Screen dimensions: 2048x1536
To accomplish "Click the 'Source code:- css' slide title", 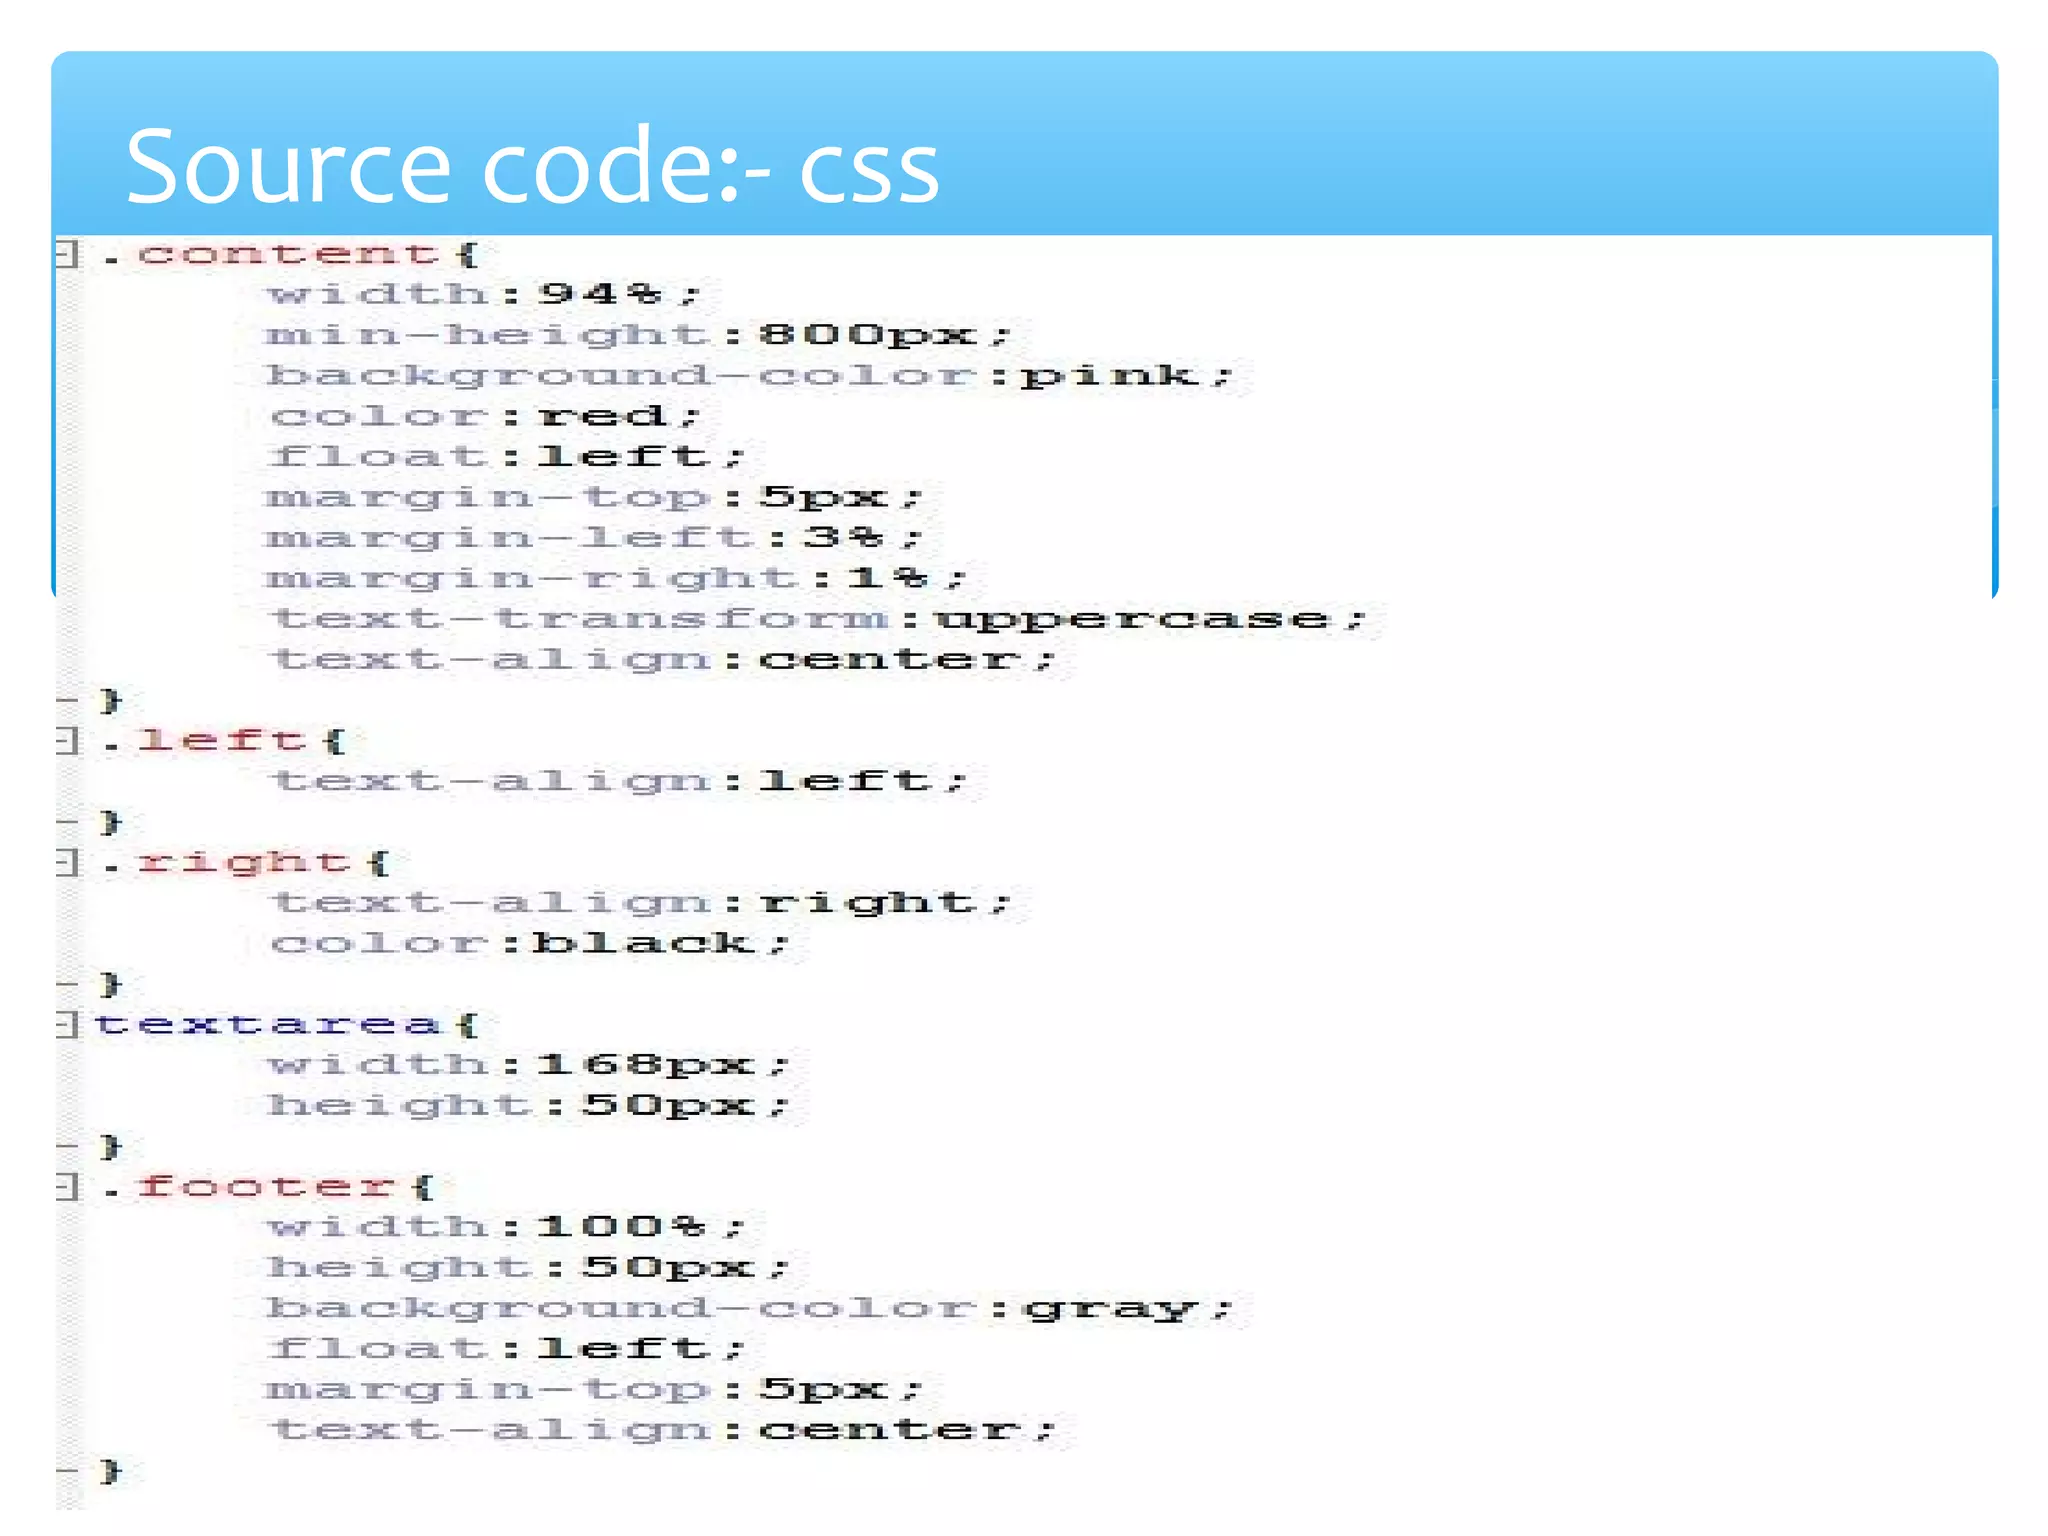I will click(x=532, y=166).
